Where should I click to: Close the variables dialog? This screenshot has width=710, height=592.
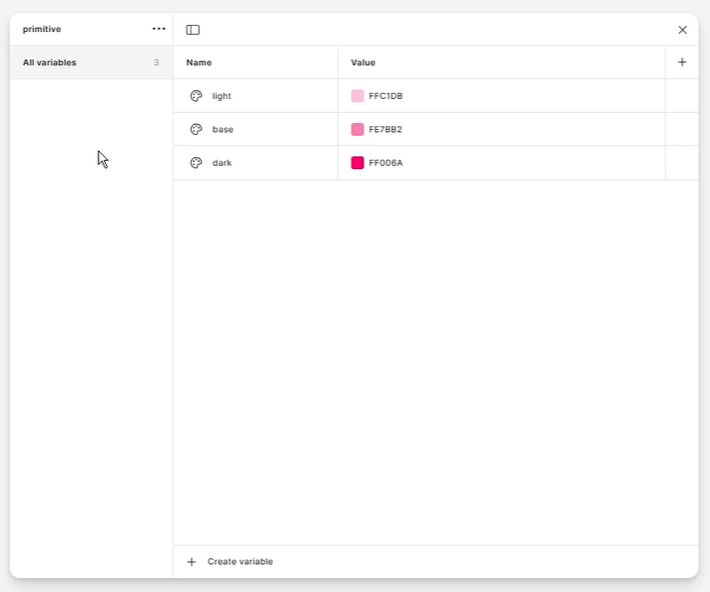[x=682, y=30]
